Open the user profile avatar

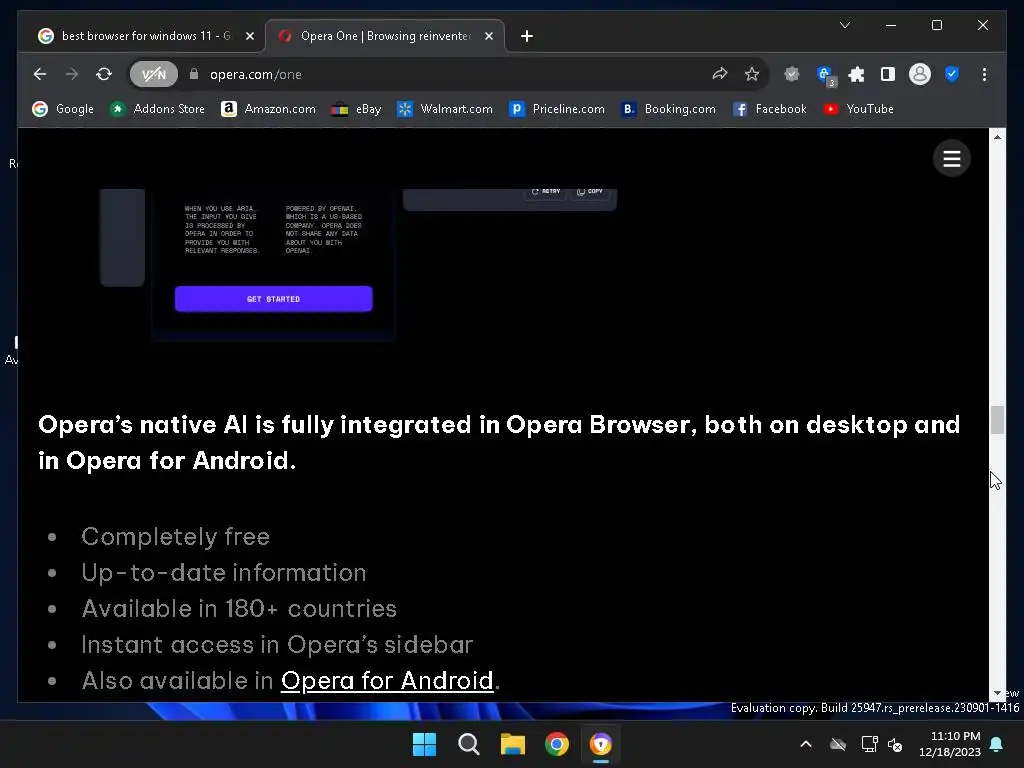[x=920, y=74]
